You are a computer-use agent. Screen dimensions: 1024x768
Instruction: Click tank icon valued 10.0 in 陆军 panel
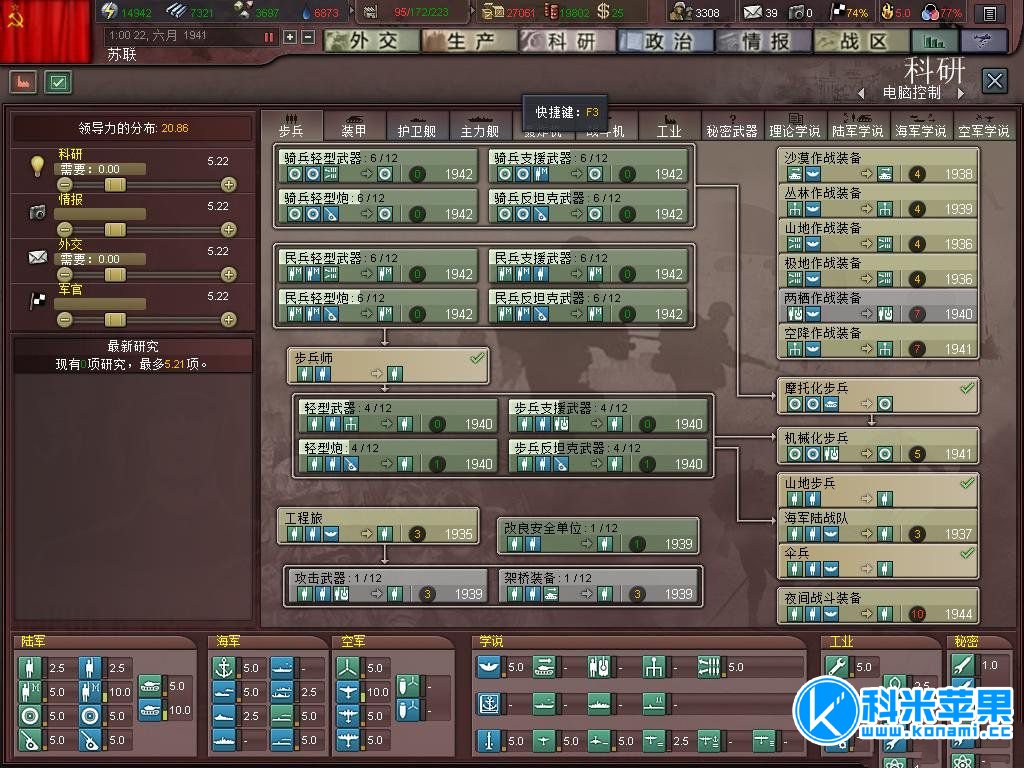pos(151,710)
